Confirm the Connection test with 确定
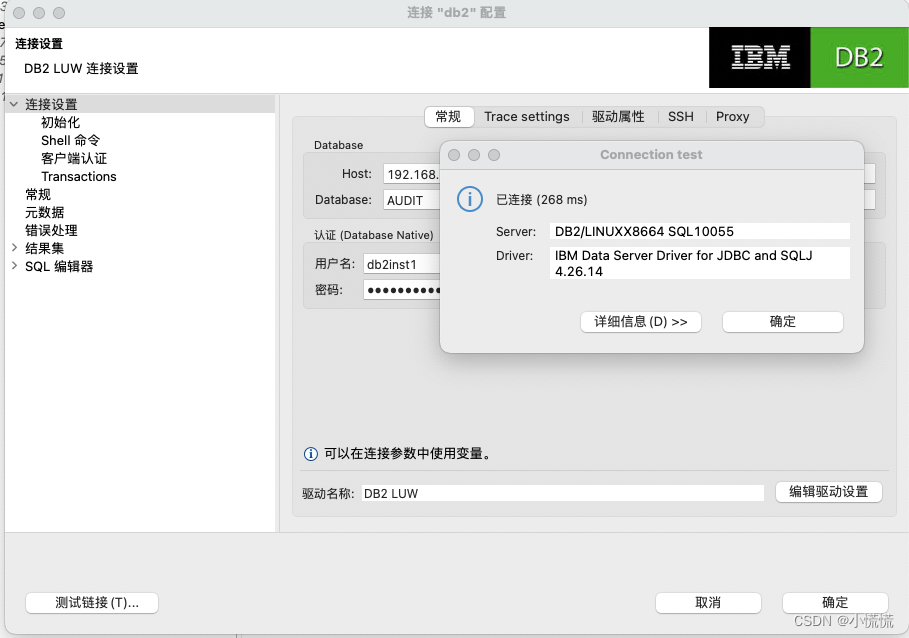 click(x=782, y=321)
